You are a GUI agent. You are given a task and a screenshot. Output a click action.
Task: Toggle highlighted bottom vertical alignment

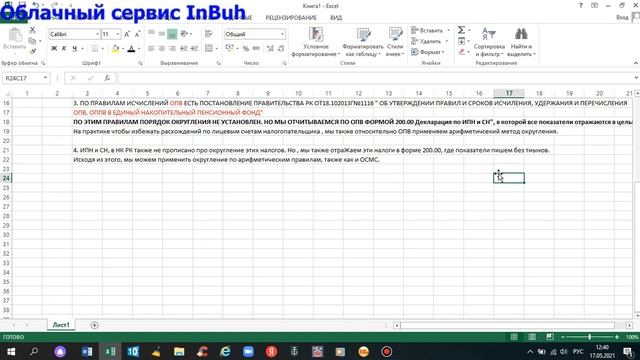coord(172,34)
